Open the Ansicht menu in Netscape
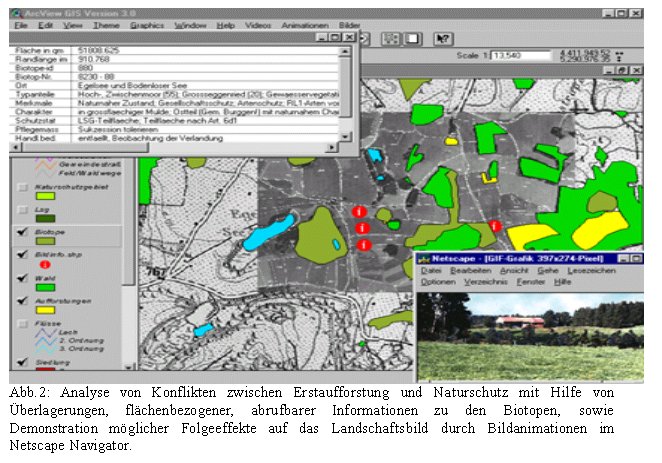Screen dimensions: 662x463 (x=514, y=271)
